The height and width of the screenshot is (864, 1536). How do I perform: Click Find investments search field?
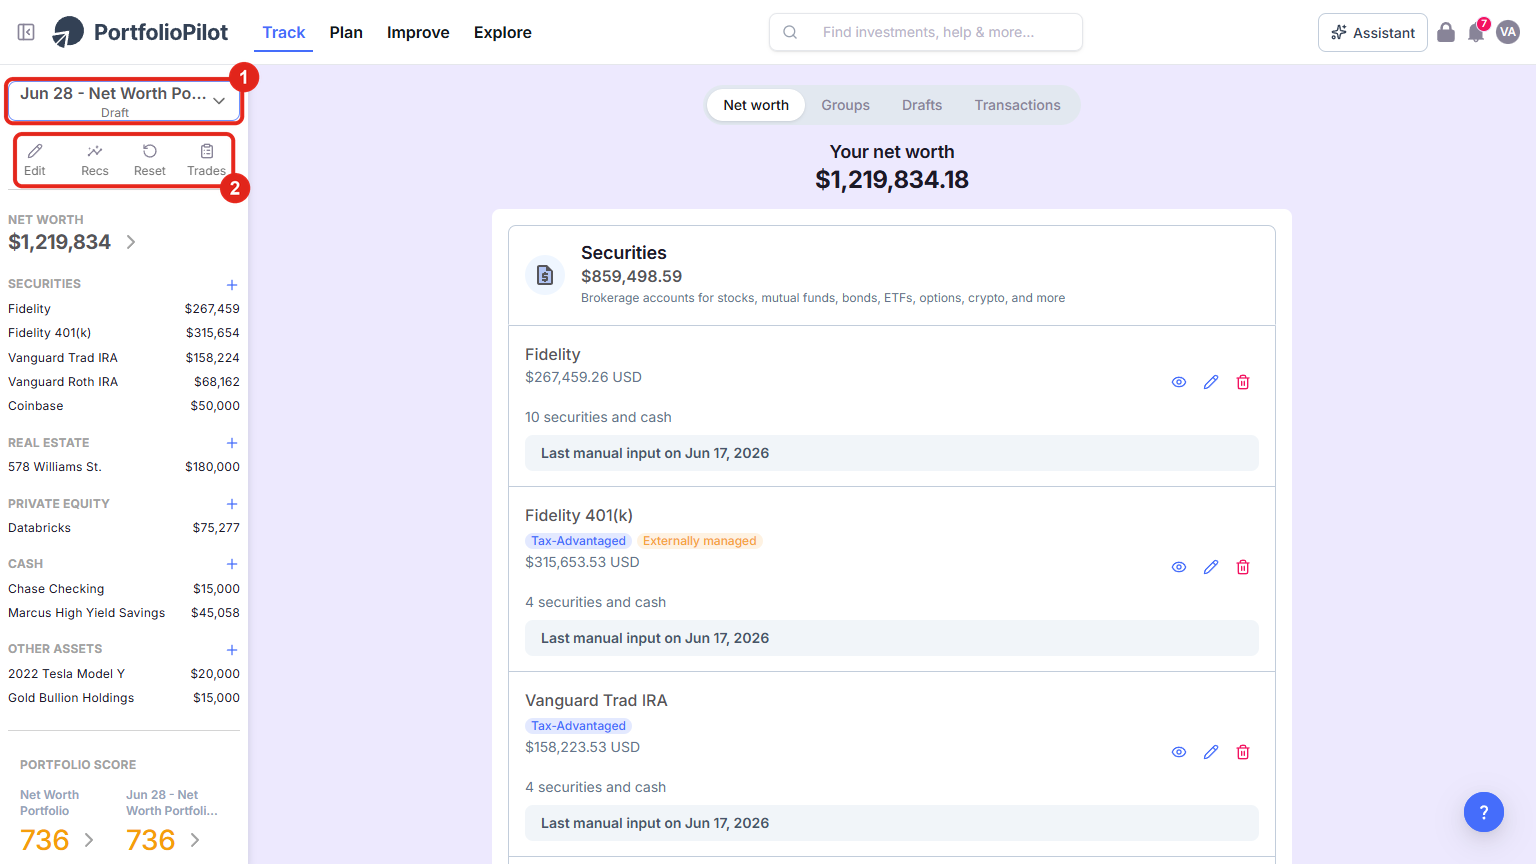pyautogui.click(x=926, y=32)
